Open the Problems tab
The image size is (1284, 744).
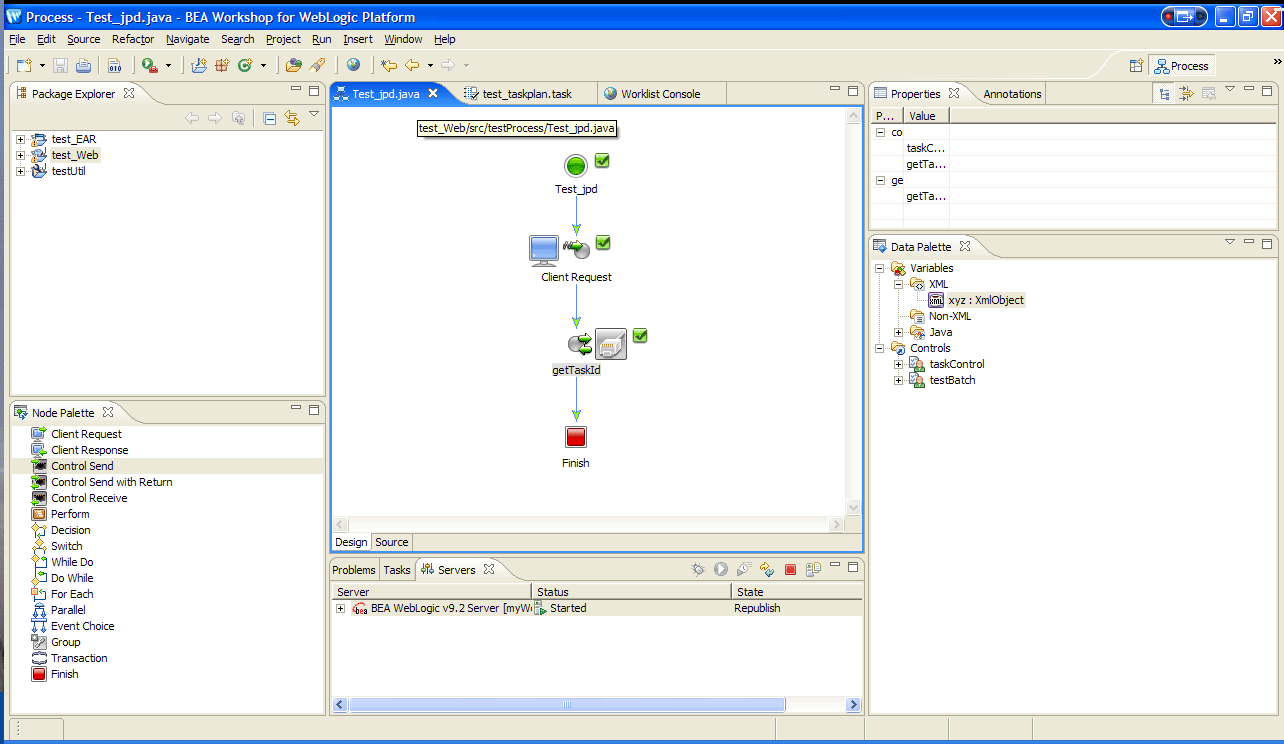(354, 570)
